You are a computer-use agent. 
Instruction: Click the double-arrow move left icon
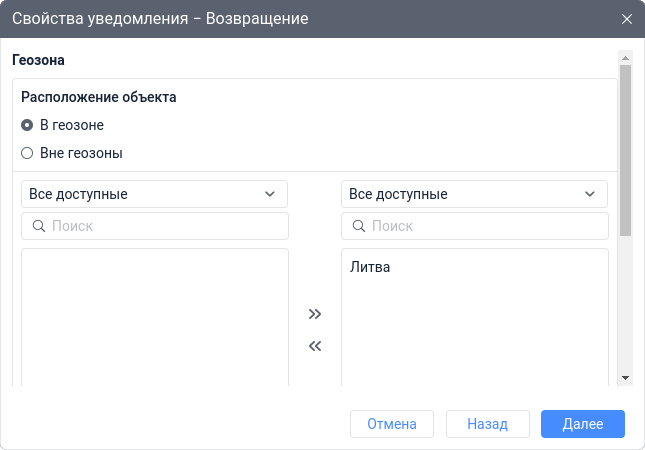coord(315,347)
